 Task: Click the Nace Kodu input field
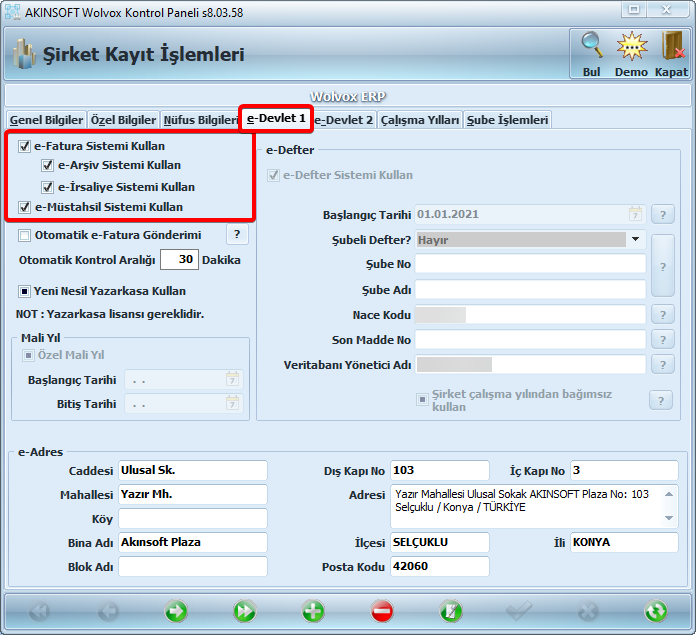tap(530, 315)
